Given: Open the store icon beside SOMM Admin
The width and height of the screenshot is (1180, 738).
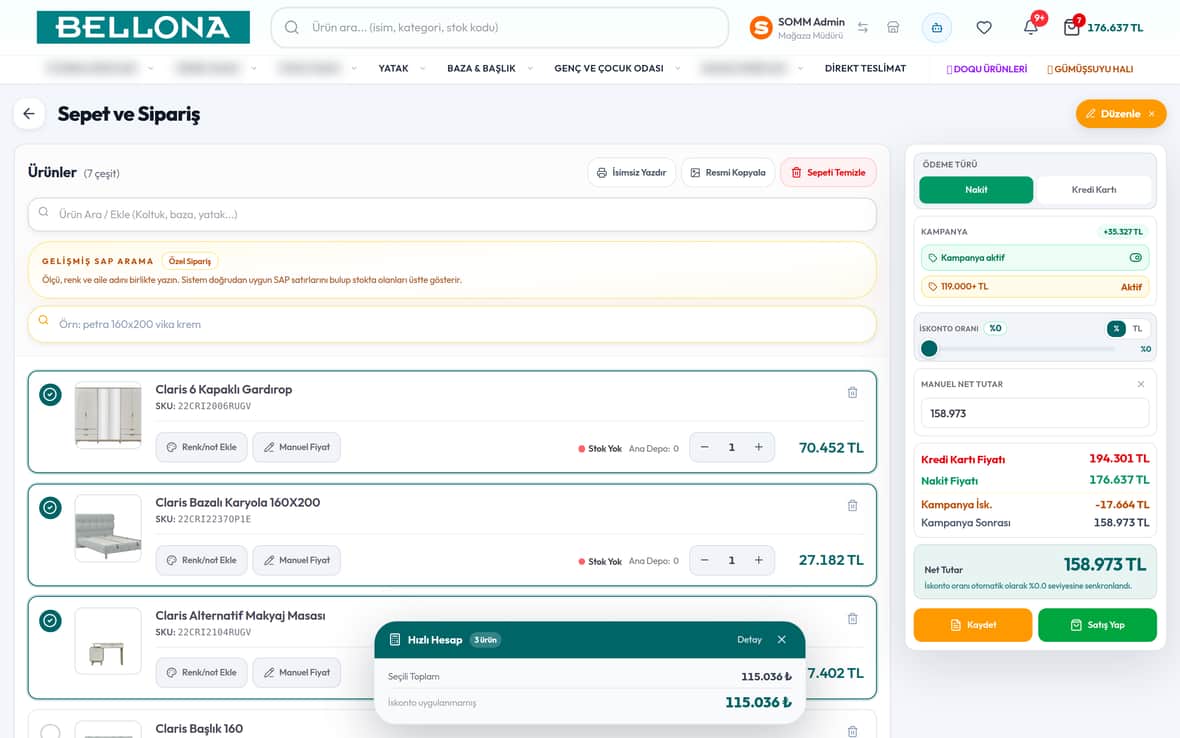Looking at the screenshot, I should coord(893,27).
